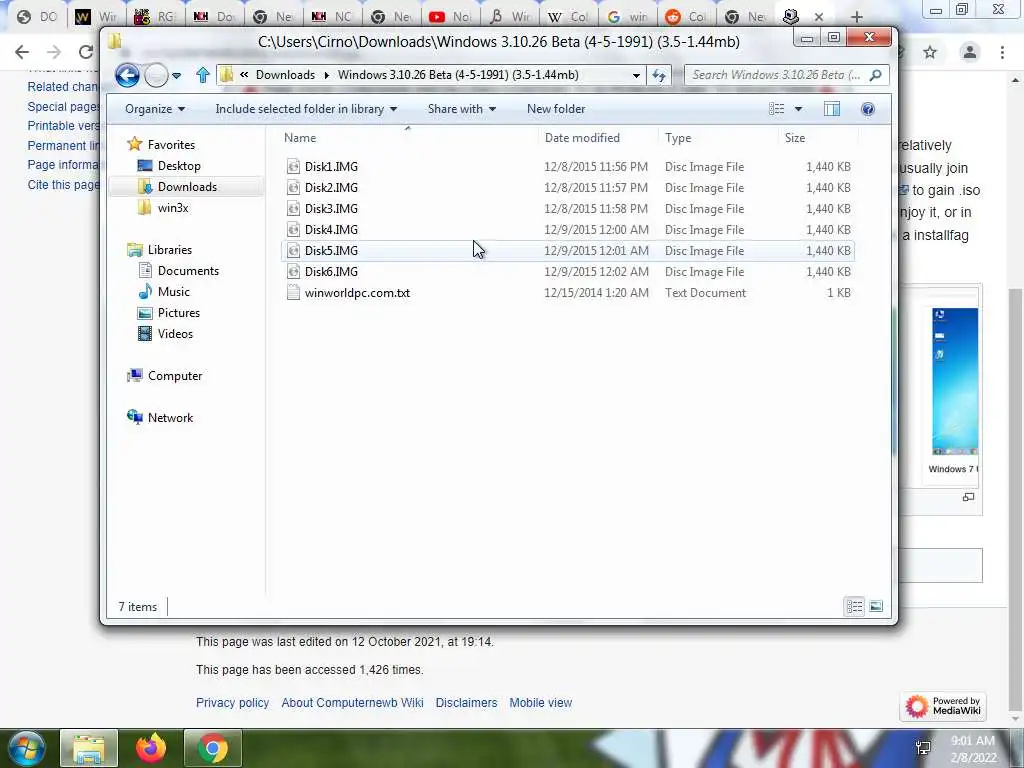
Task: Click the Explorer Forward arrow button
Action: click(156, 76)
